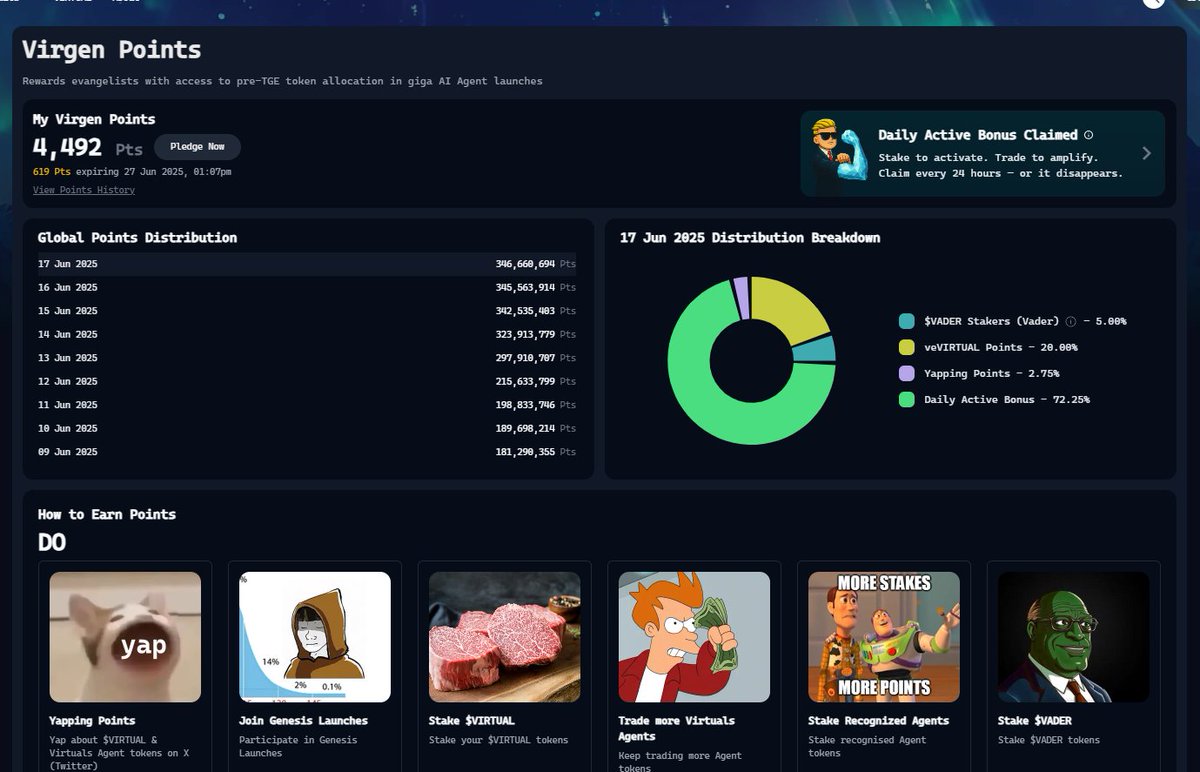Screen dimensions: 1200x772
Task: Open View Points History link
Action: (x=84, y=190)
